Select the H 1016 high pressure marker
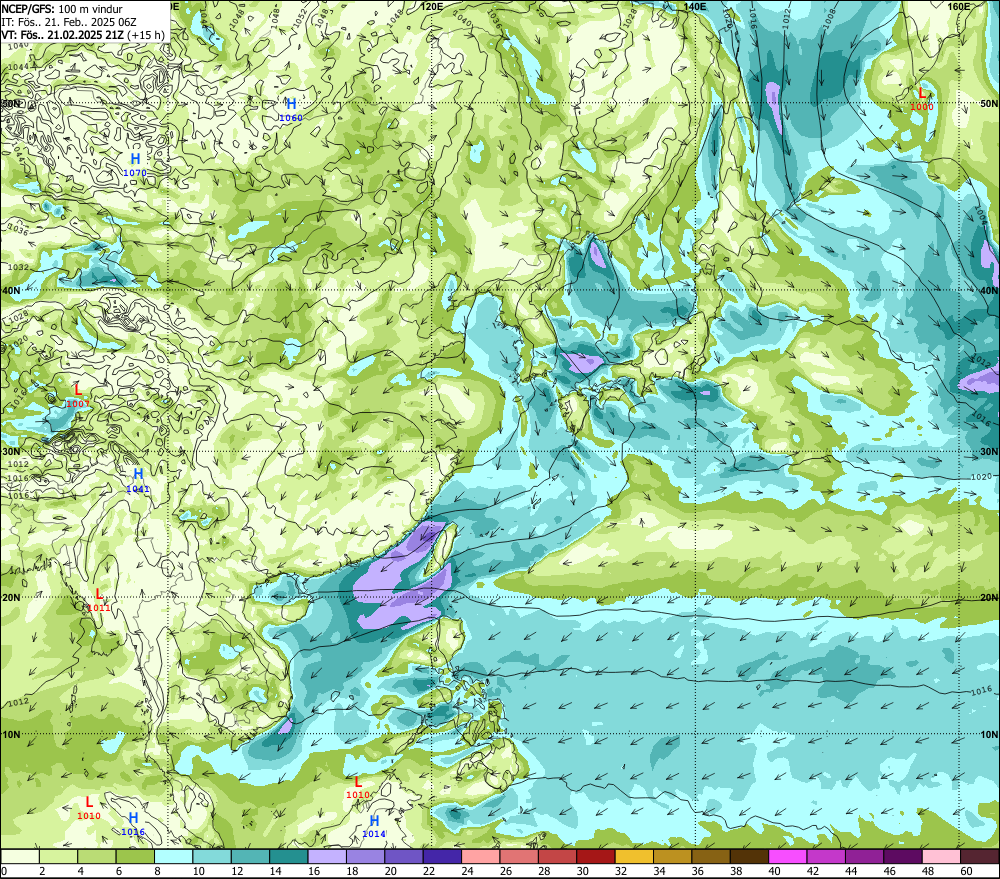 (x=133, y=824)
